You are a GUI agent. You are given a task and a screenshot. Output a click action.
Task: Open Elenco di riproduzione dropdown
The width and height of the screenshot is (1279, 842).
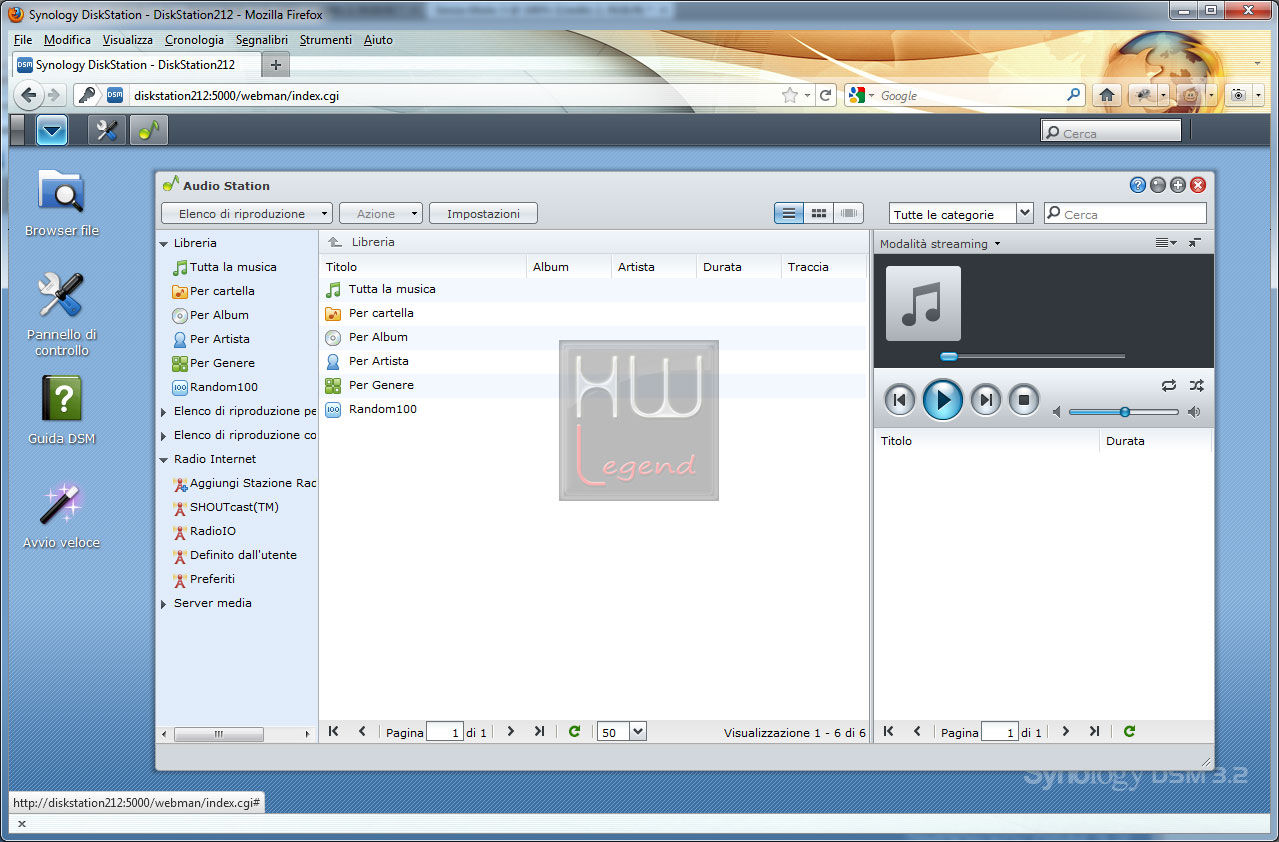(x=247, y=213)
